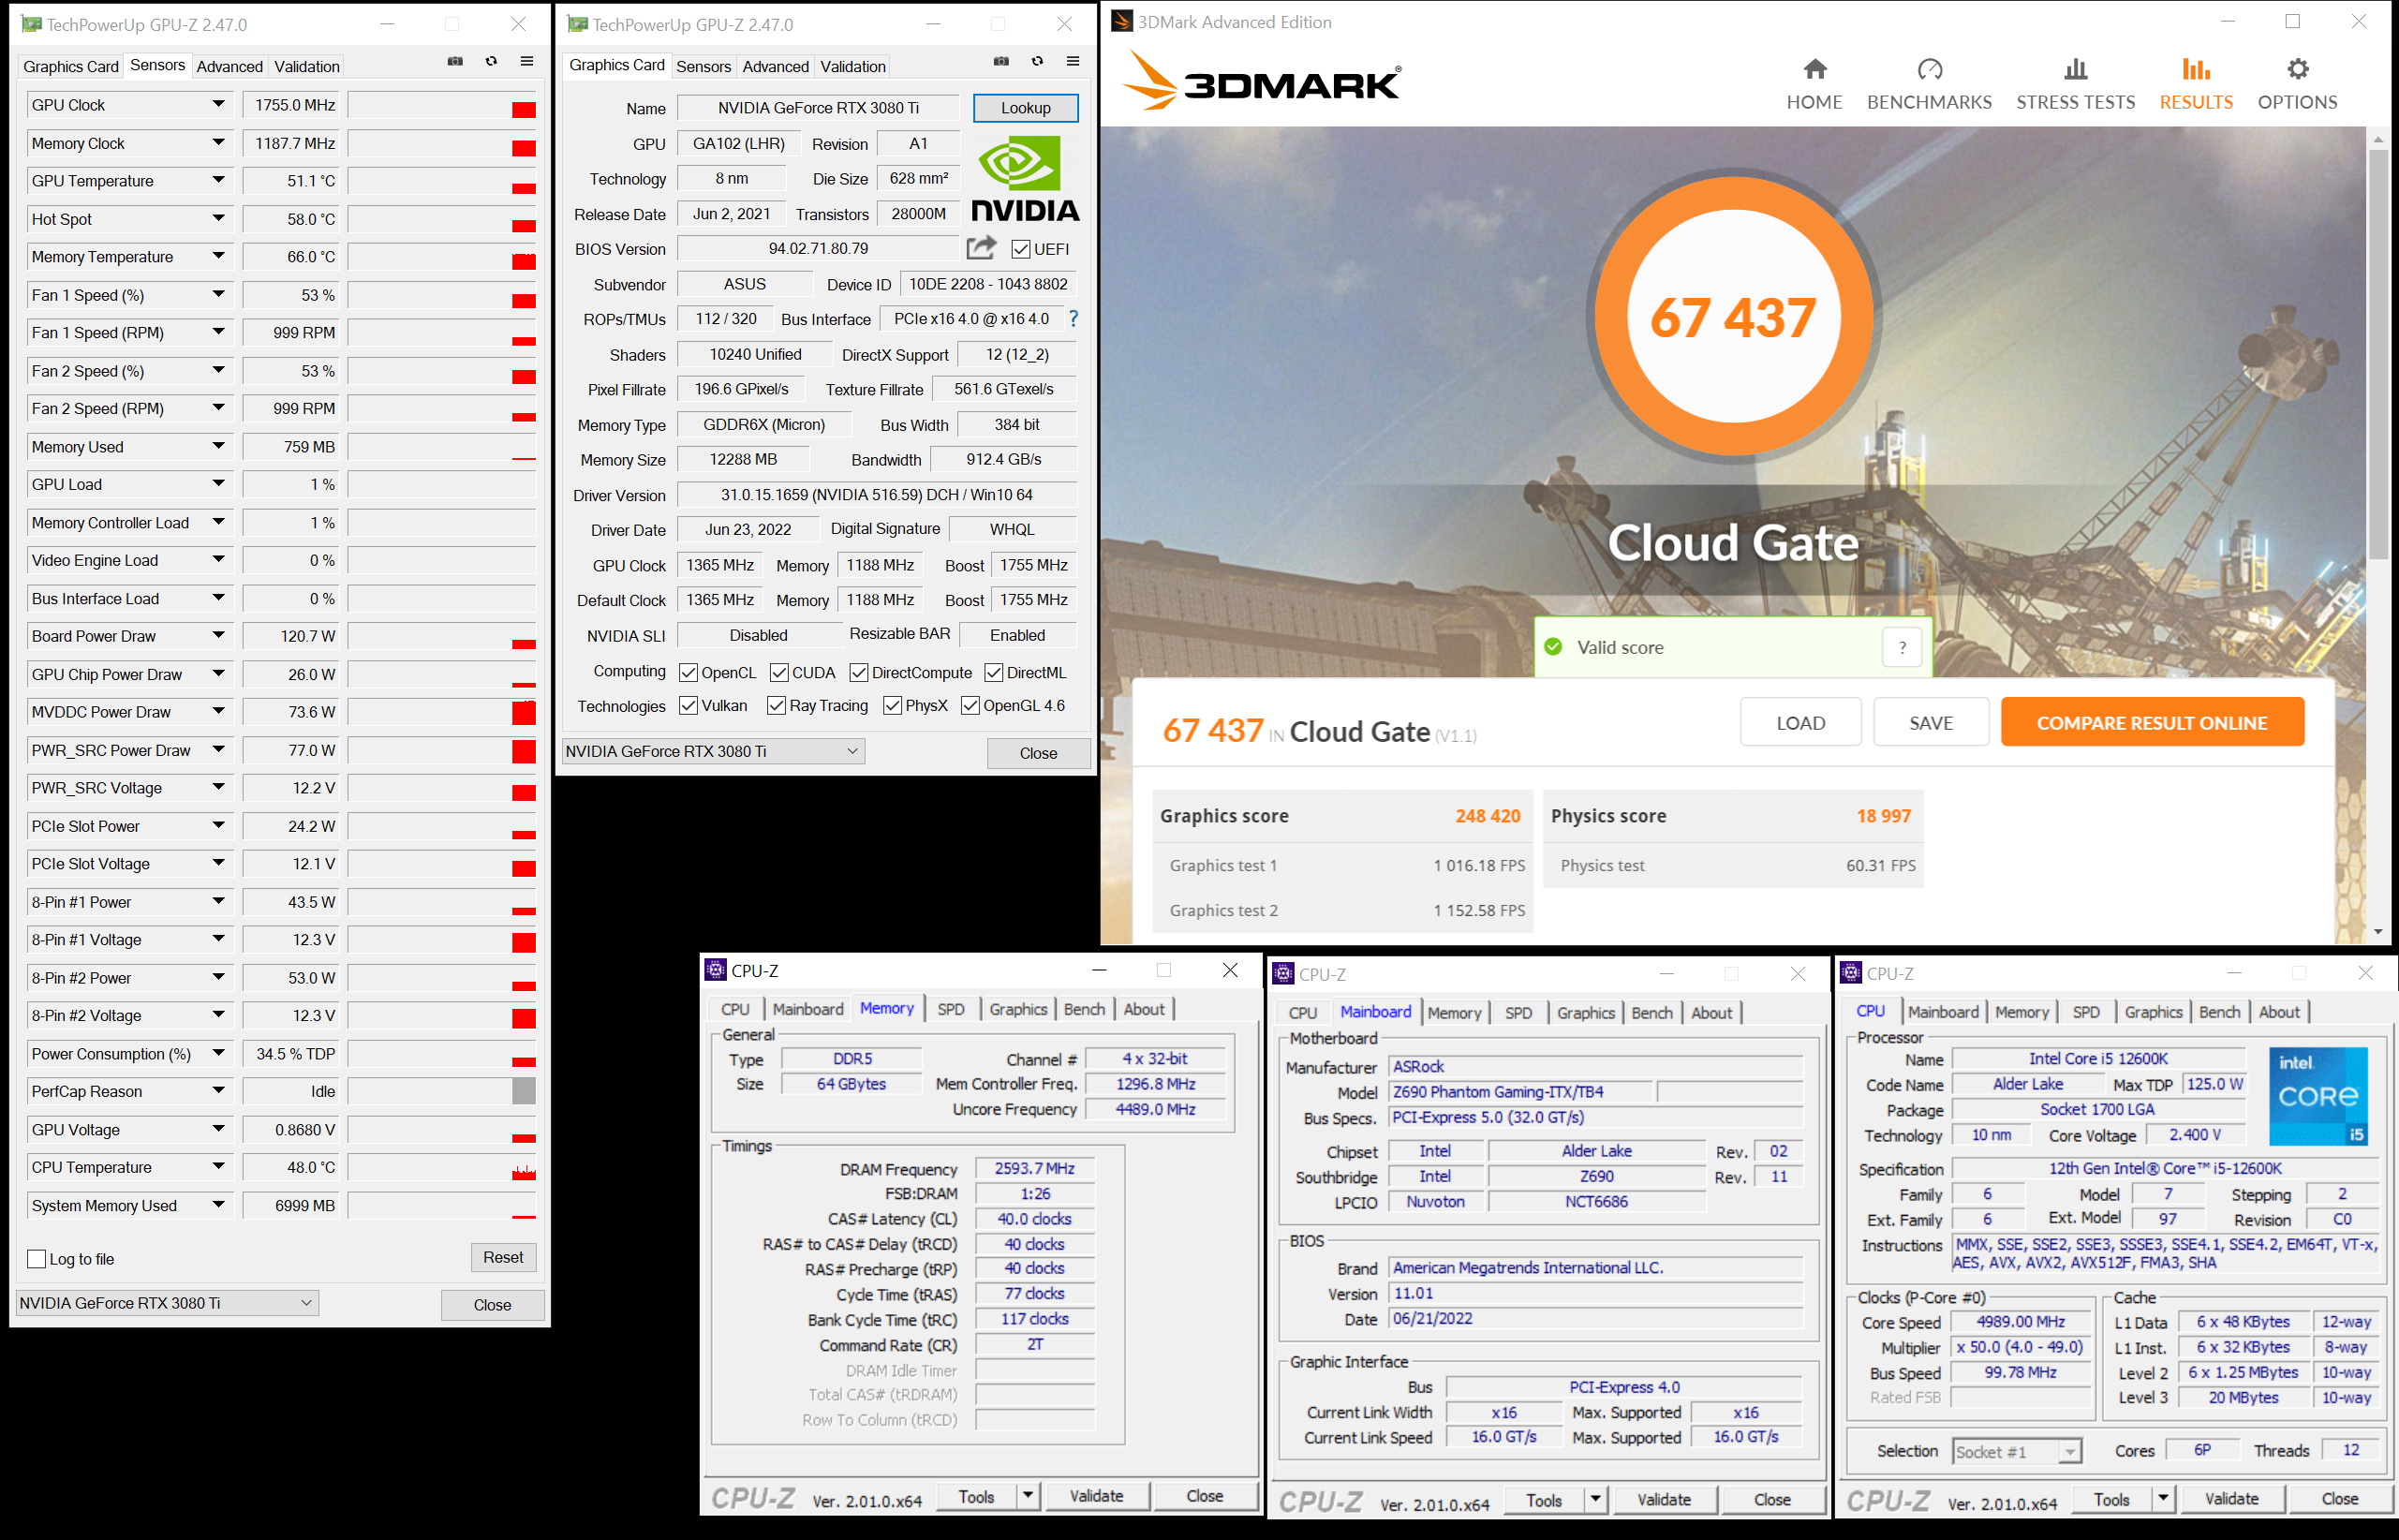The image size is (2399, 1540).
Task: Expand the Hot Spot sensor dropdown
Action: [x=218, y=218]
